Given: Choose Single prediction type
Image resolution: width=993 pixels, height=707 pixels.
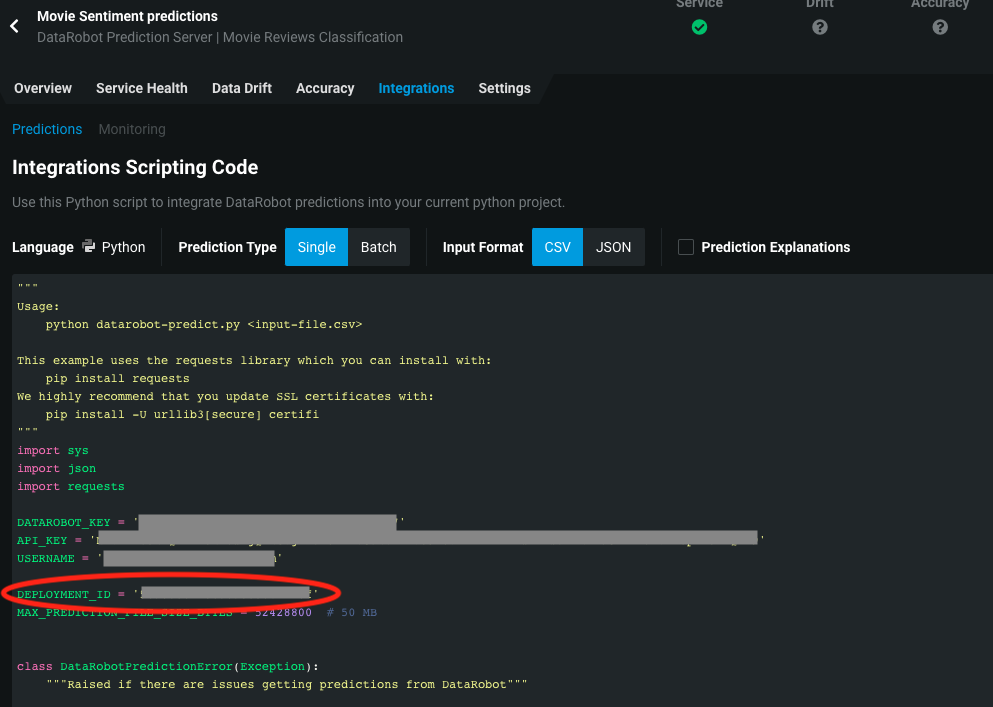Looking at the screenshot, I should [x=316, y=247].
